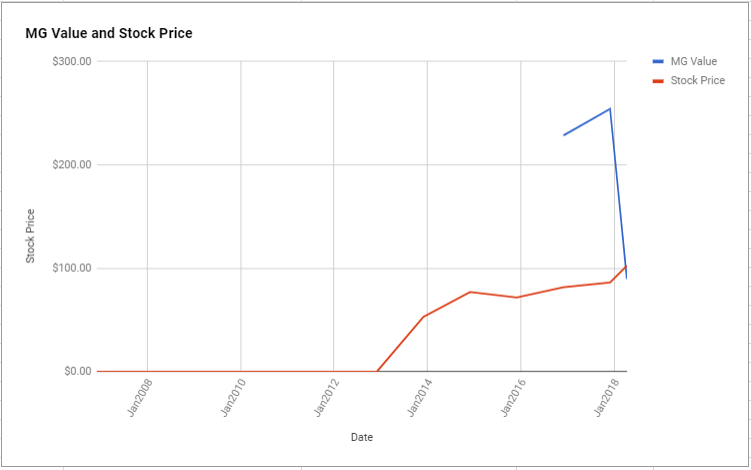Click the Jan2012 date label
Screen dimensions: 751x470
pos(327,398)
